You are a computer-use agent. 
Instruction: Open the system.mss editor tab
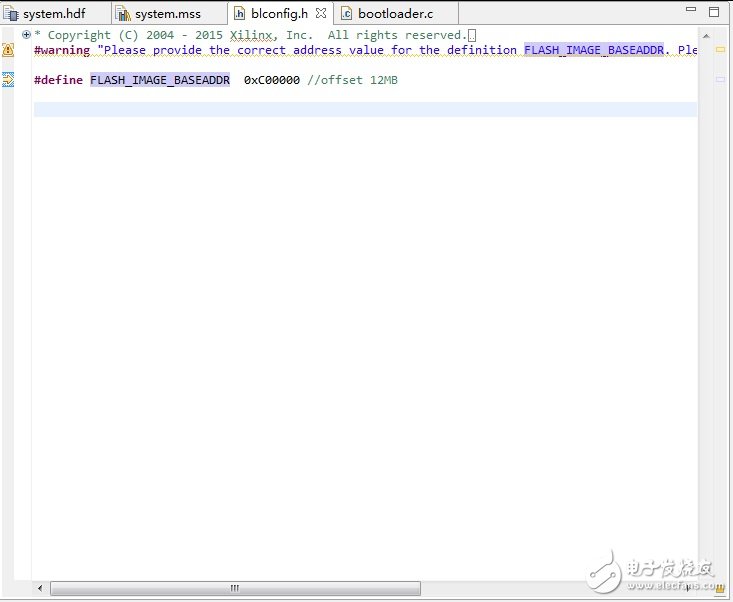tap(168, 14)
